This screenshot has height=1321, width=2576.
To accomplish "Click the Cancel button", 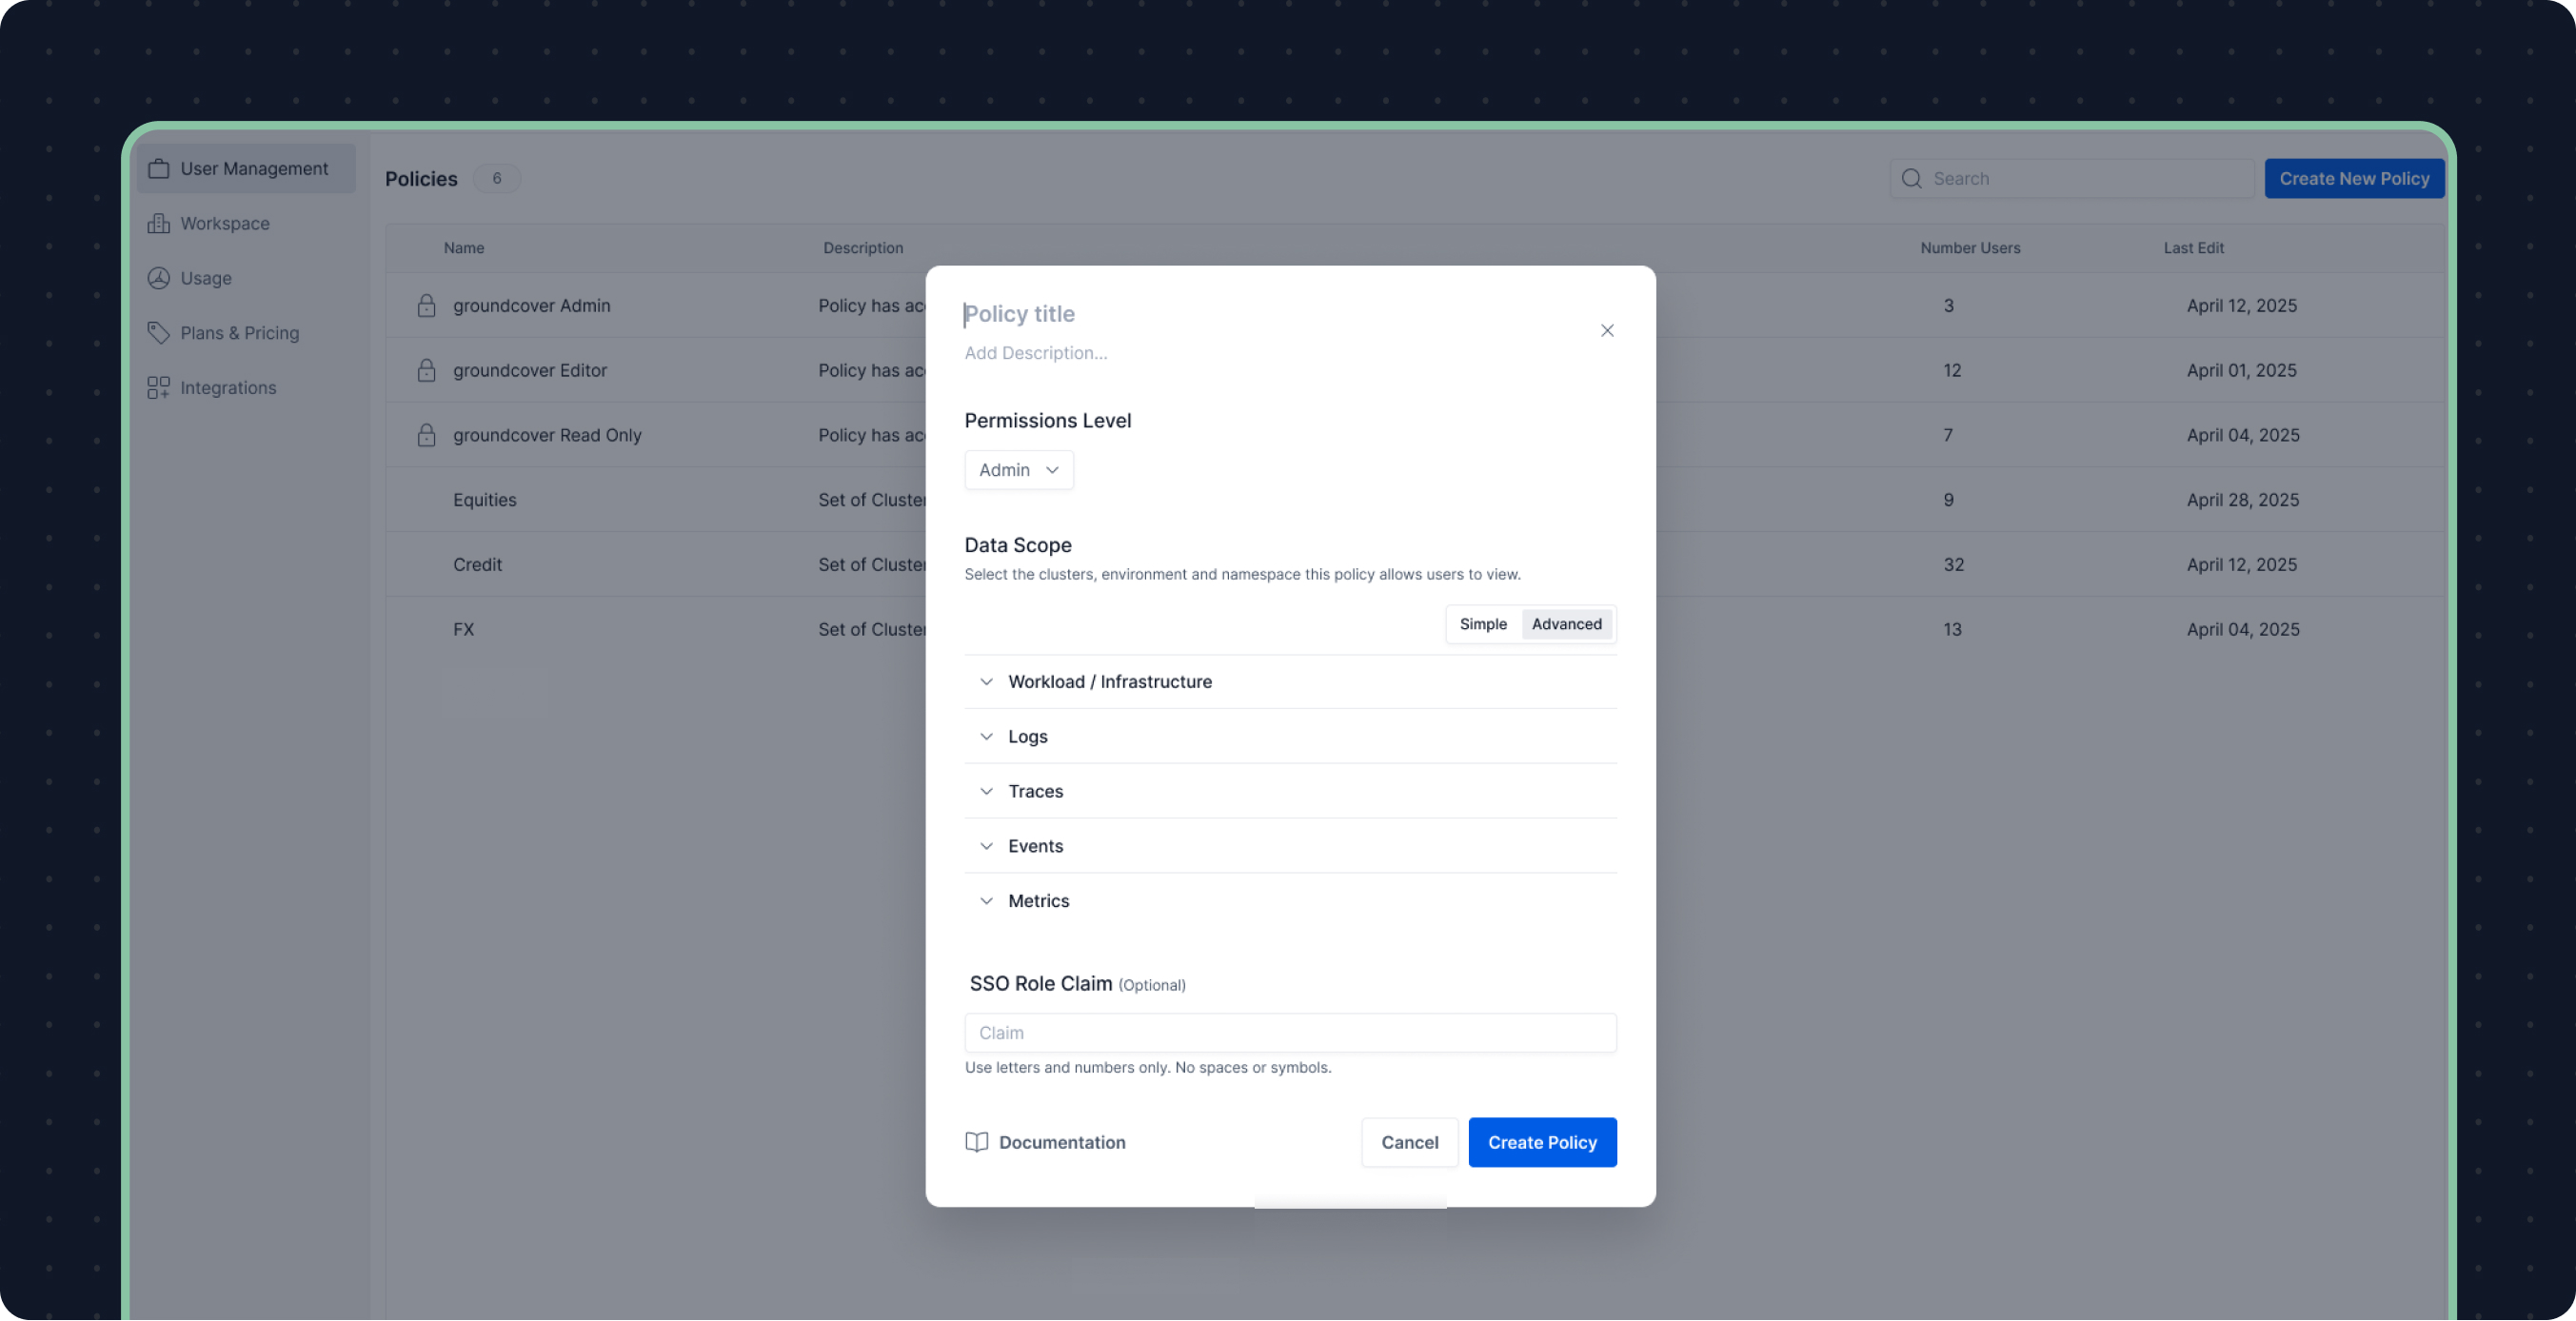I will (1409, 1142).
